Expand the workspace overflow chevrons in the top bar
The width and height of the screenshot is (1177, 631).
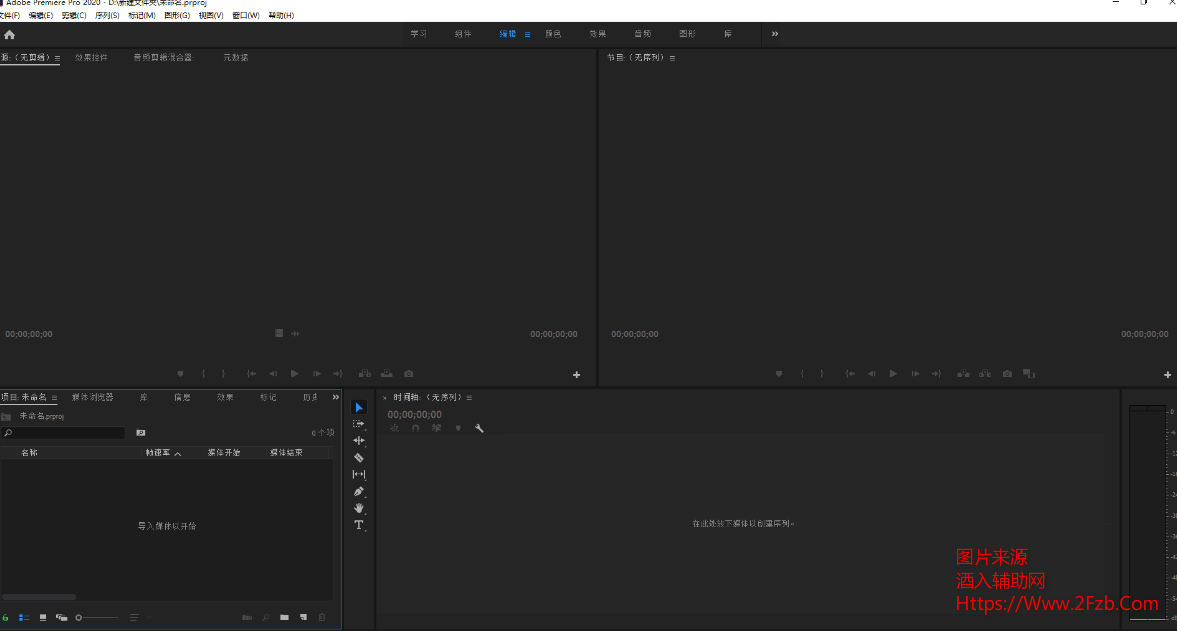[774, 34]
